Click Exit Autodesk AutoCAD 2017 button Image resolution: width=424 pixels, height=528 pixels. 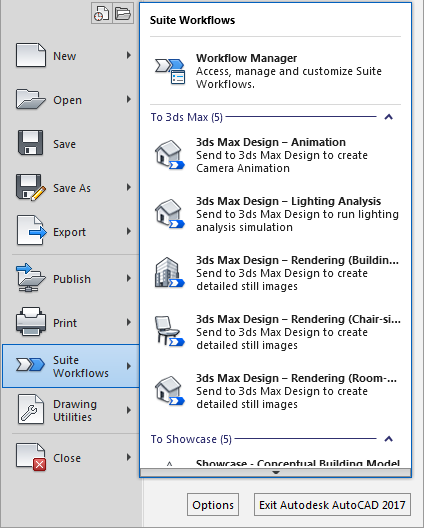pos(332,505)
